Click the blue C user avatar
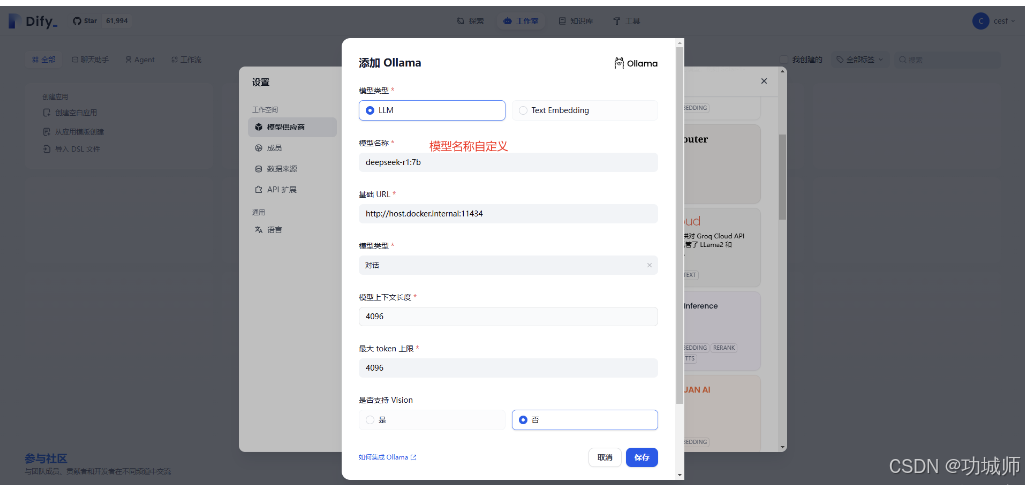Screen dimensions: 1025x485 [981, 21]
